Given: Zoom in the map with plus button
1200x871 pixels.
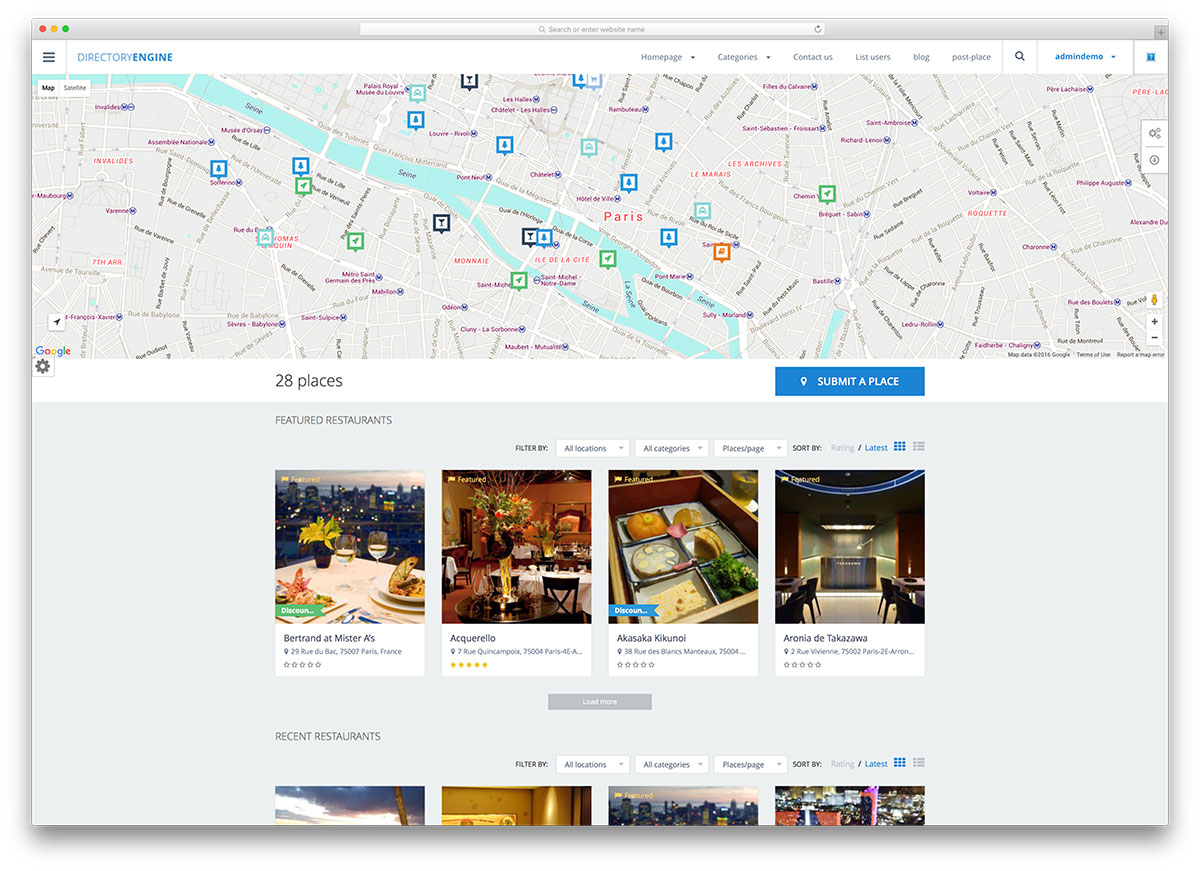Looking at the screenshot, I should [1154, 322].
